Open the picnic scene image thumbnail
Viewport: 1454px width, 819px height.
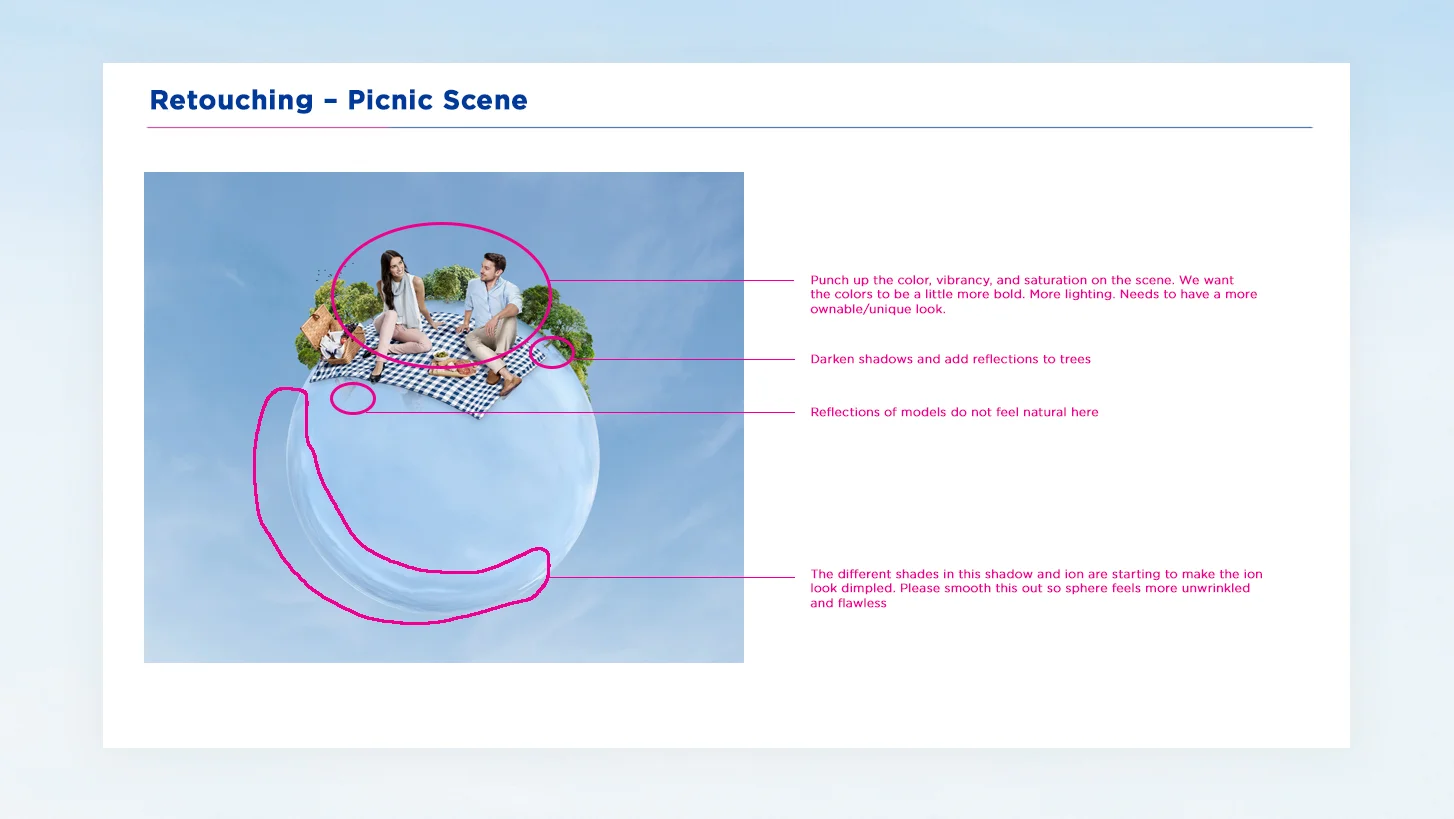444,417
